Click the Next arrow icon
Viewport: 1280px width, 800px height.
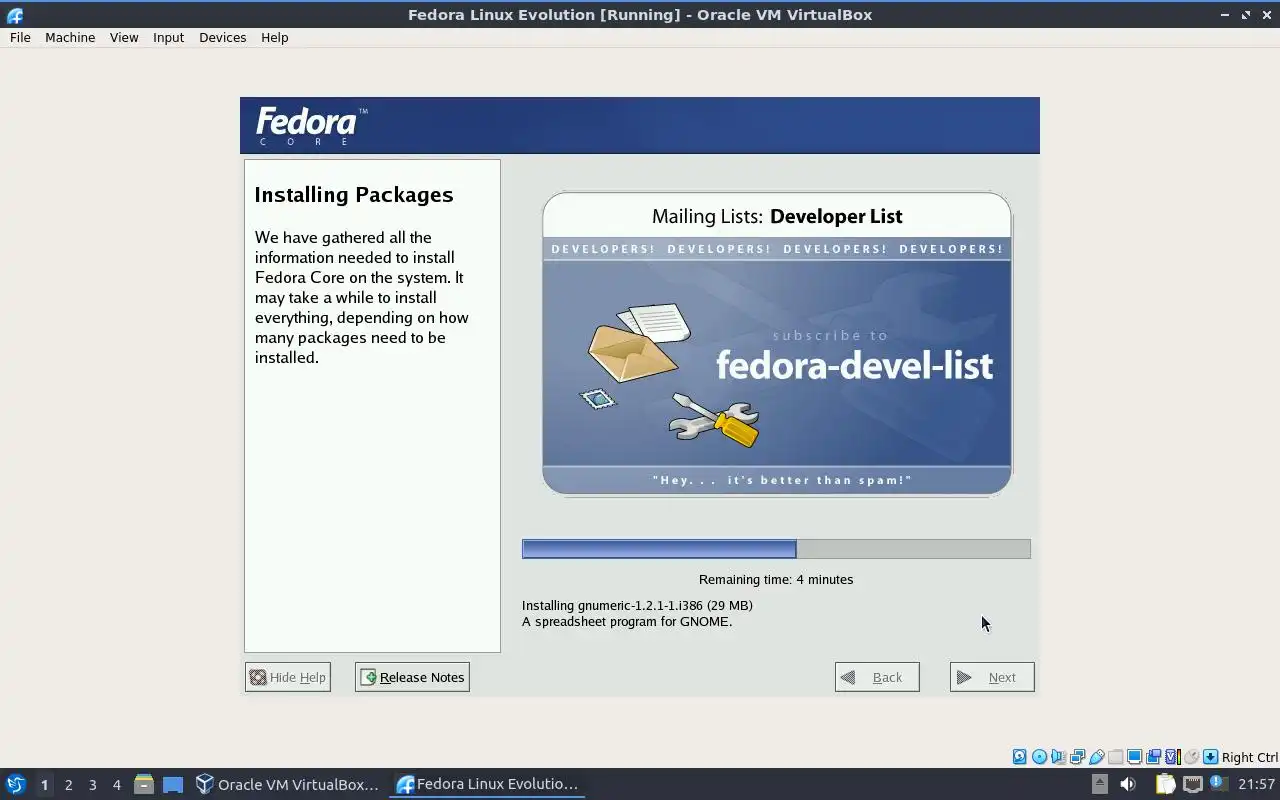click(x=964, y=677)
